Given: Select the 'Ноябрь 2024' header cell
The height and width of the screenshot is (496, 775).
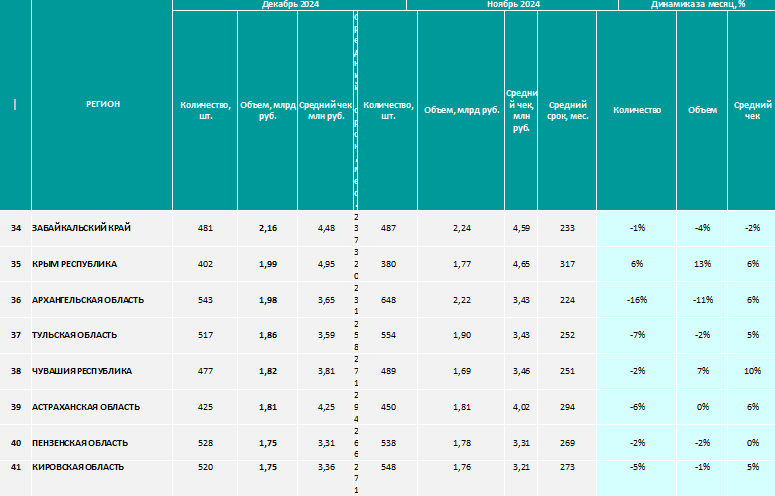Looking at the screenshot, I should pyautogui.click(x=513, y=4).
